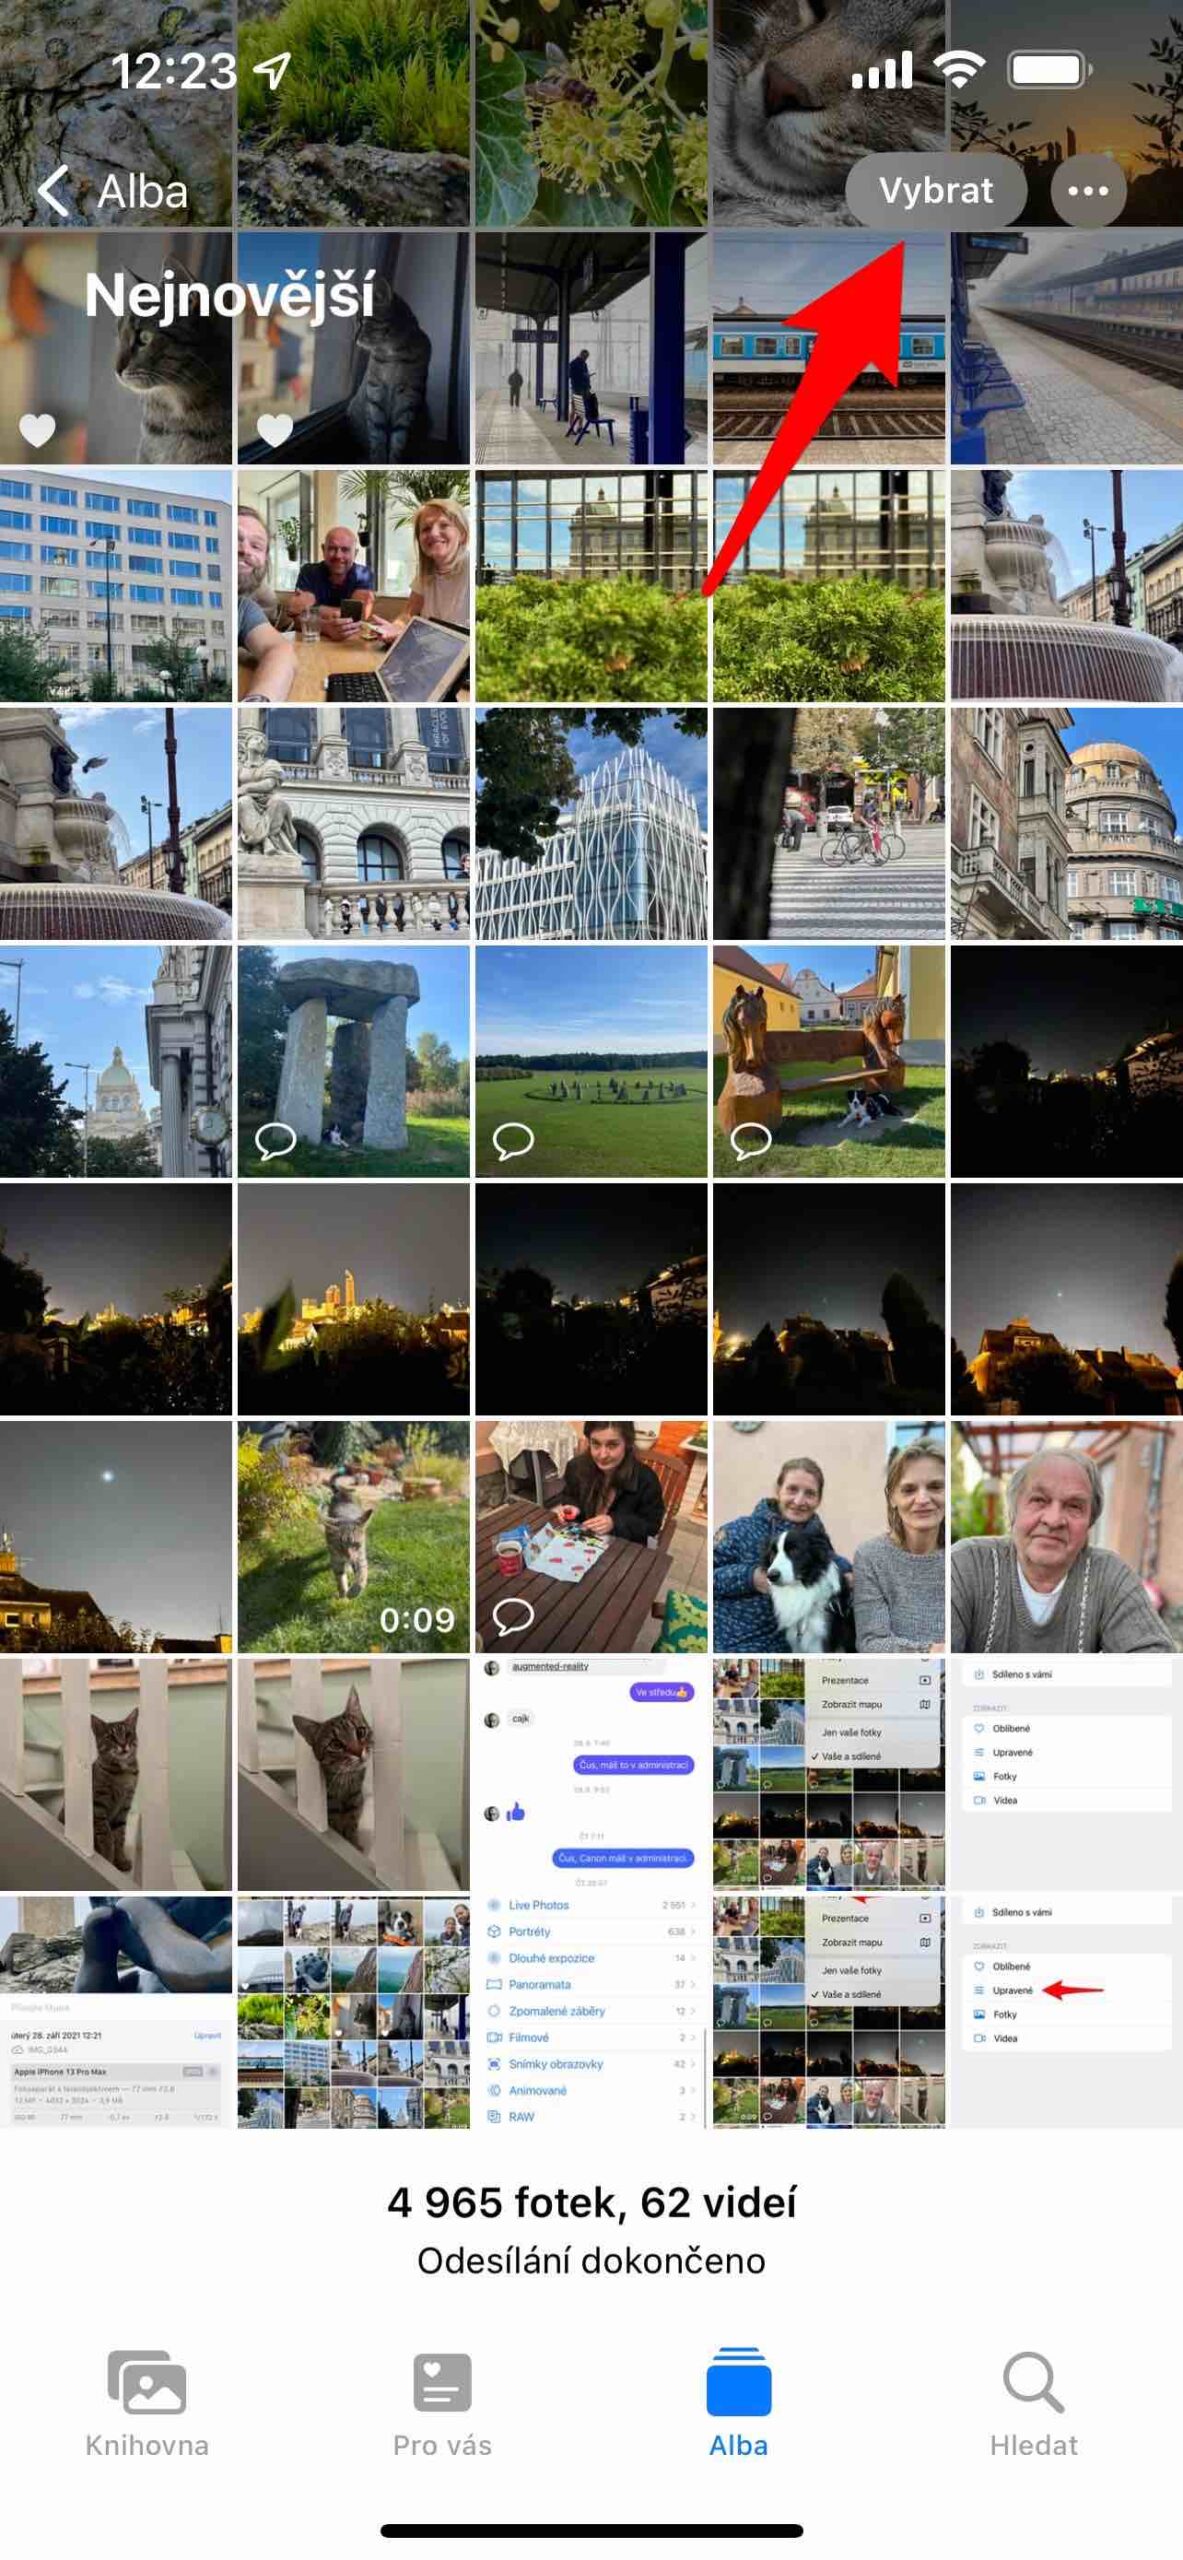Tap comment bubble on wooden horse bench photo
This screenshot has height=2560, width=1183.
tap(751, 1140)
